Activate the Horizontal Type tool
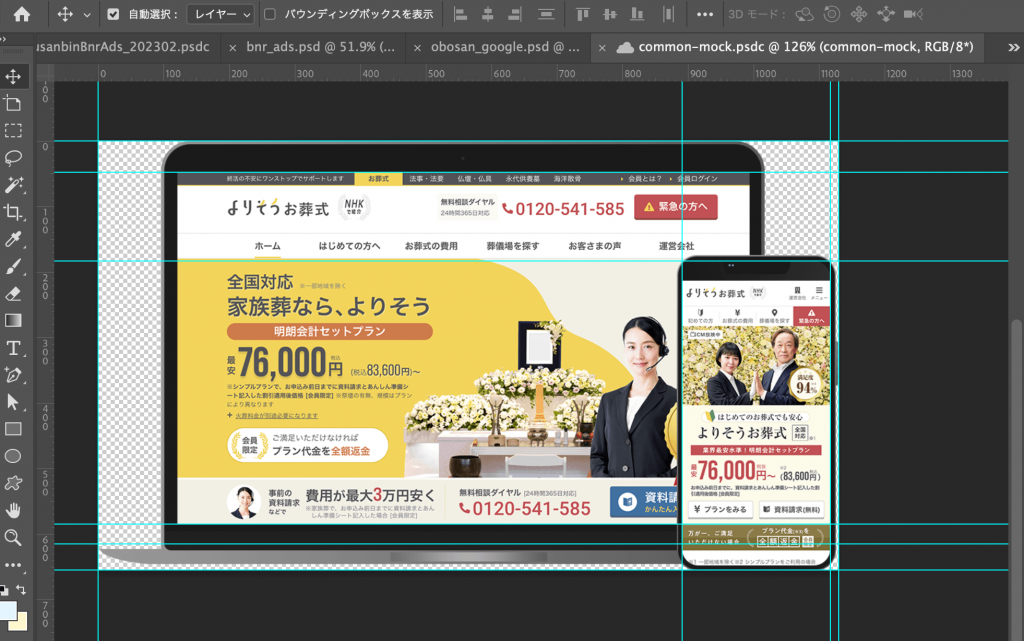The width and height of the screenshot is (1024, 641). (13, 347)
